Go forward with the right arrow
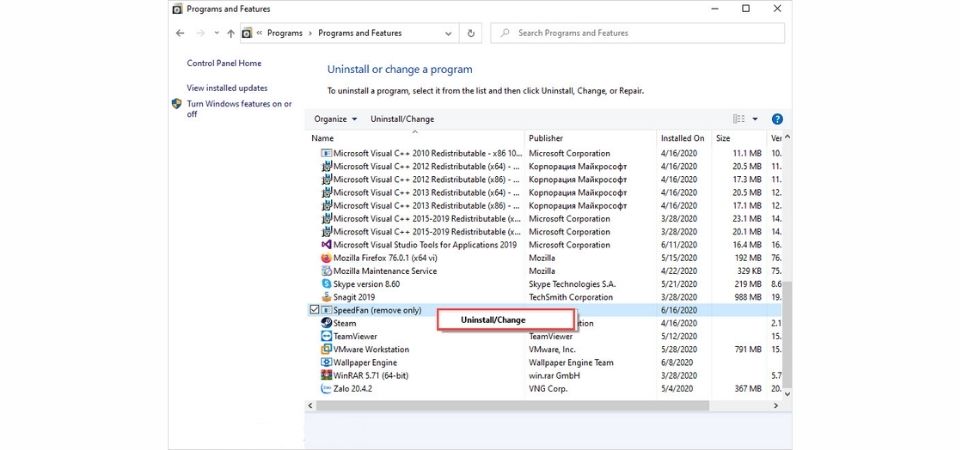This screenshot has width=960, height=450. 200,33
